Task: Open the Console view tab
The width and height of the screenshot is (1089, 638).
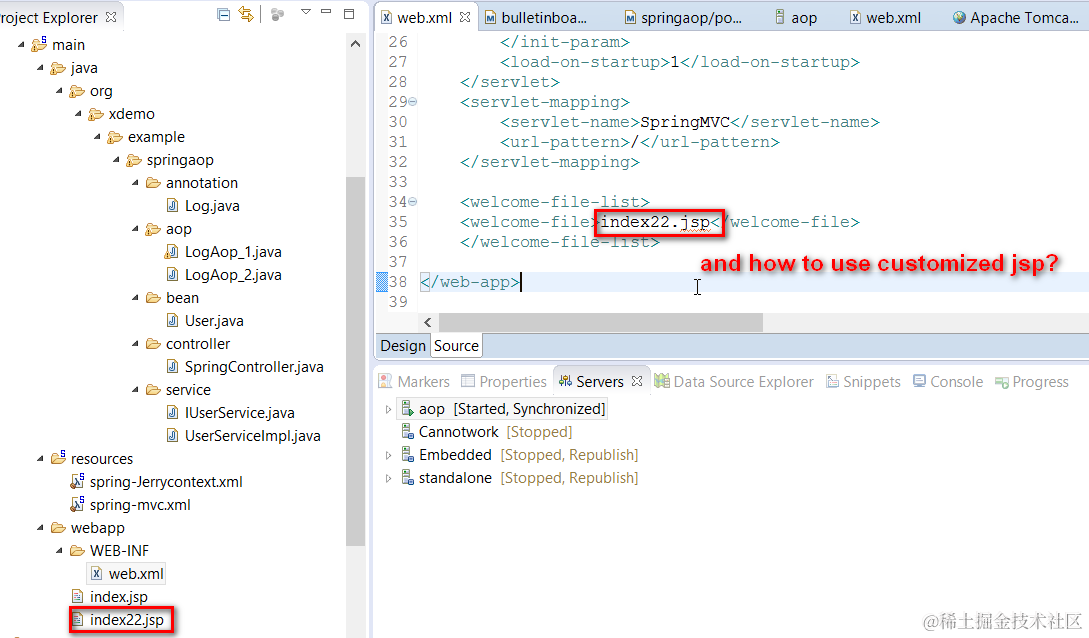Action: click(x=948, y=382)
